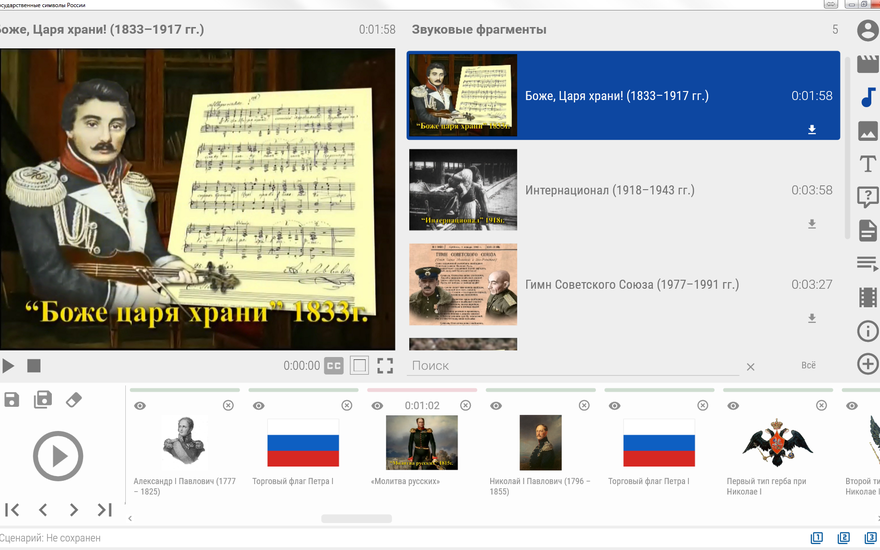The height and width of the screenshot is (550, 880).
Task: Toggle visibility of «Молитва русских» item
Action: (x=377, y=406)
